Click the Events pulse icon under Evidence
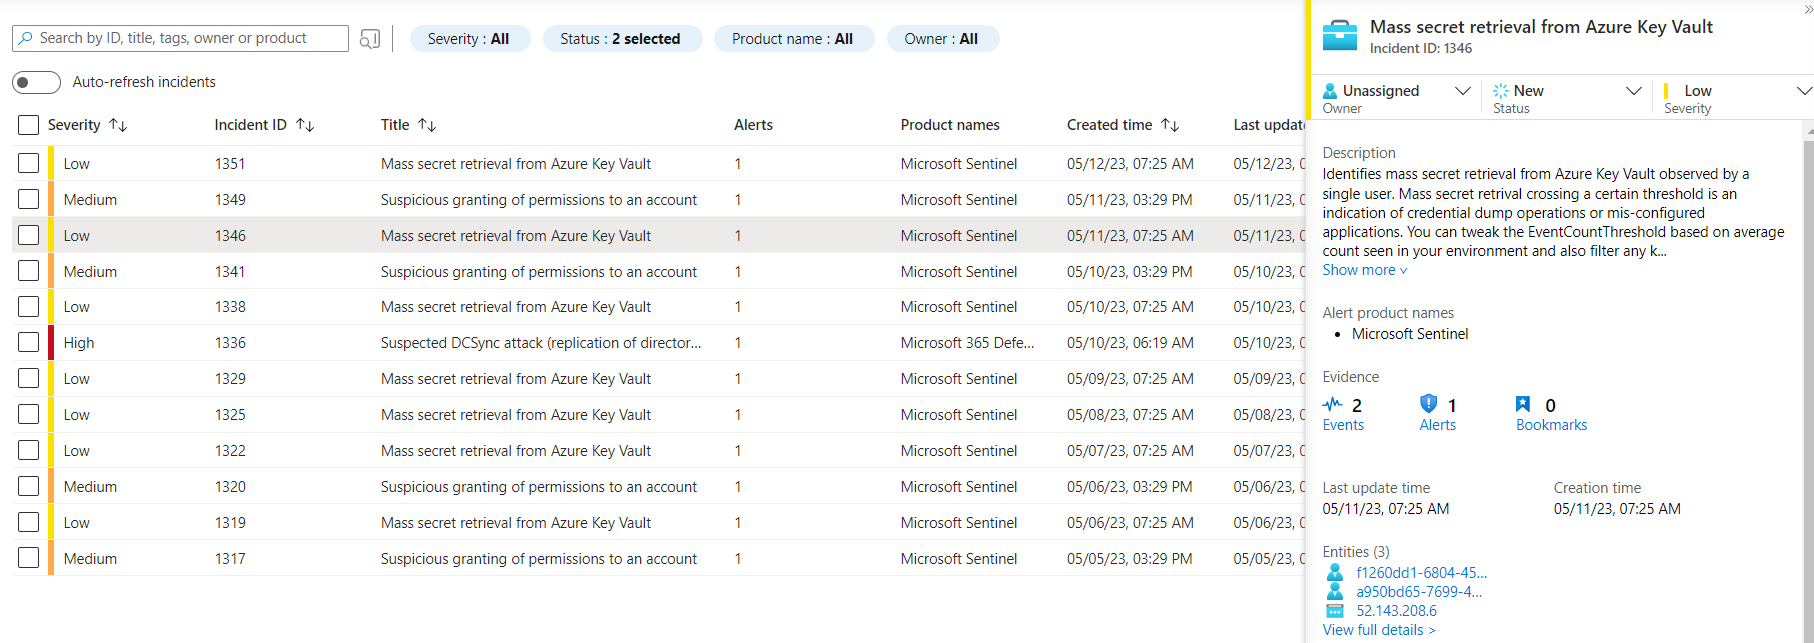Image resolution: width=1814 pixels, height=643 pixels. pyautogui.click(x=1332, y=405)
